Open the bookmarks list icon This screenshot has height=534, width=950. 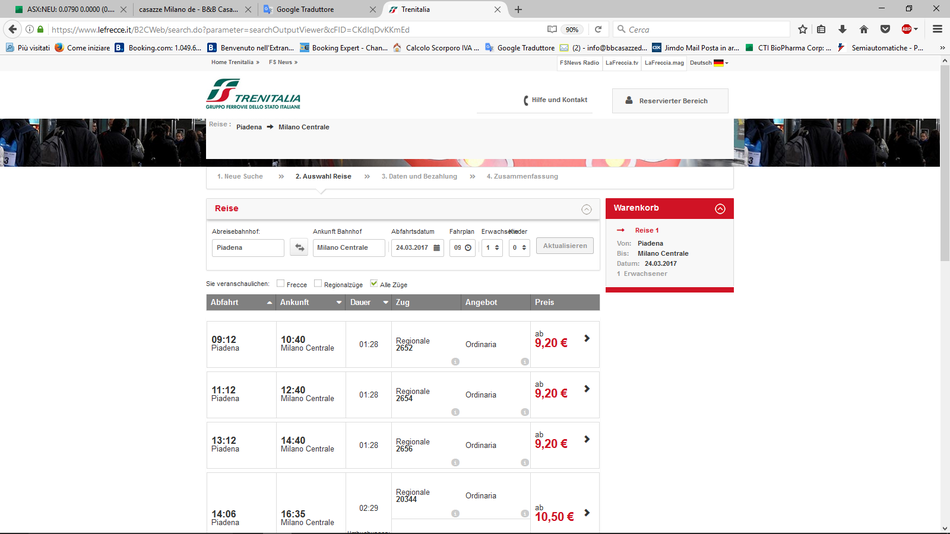(x=822, y=29)
